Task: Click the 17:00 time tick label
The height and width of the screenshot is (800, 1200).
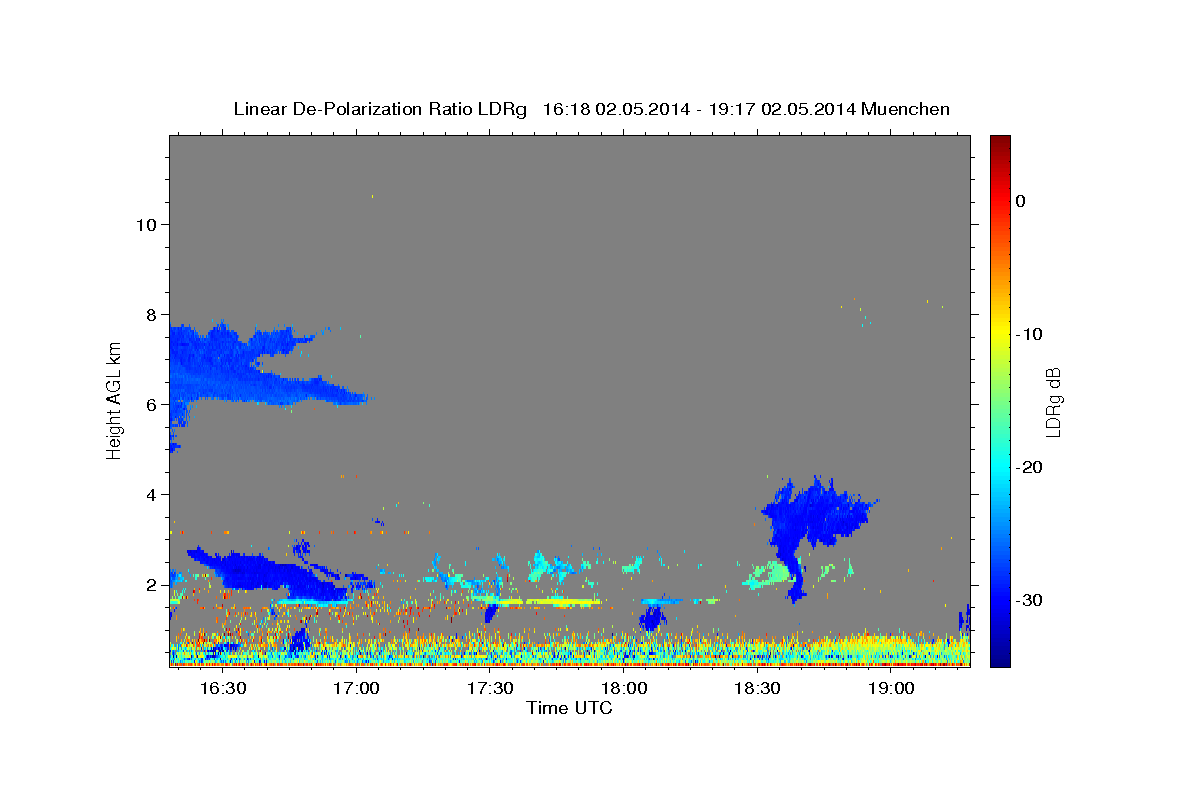Action: point(356,689)
